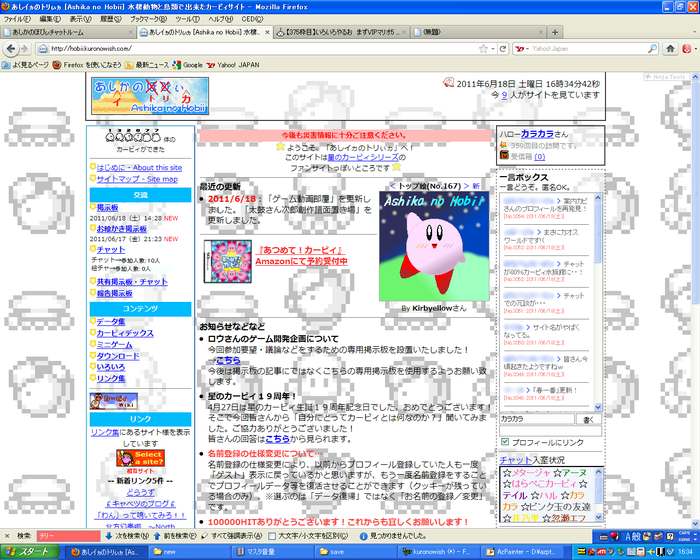The image size is (700, 560).
Task: Click the inbox icon next to 受信箱
Action: (x=504, y=155)
